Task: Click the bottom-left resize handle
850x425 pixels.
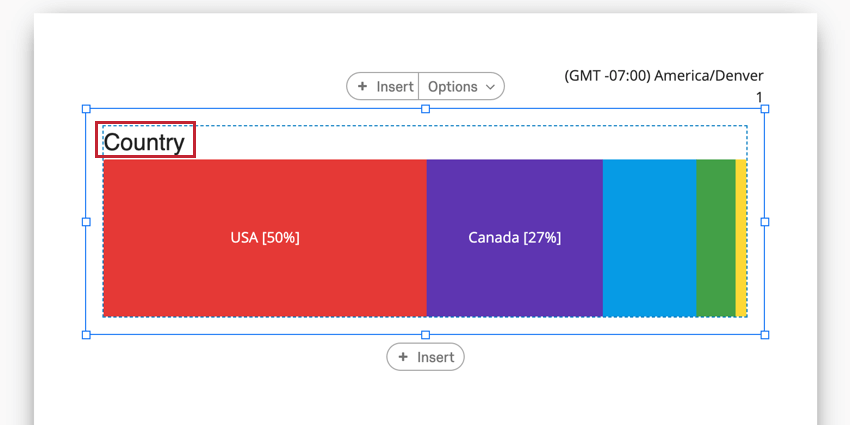Action: (x=86, y=335)
